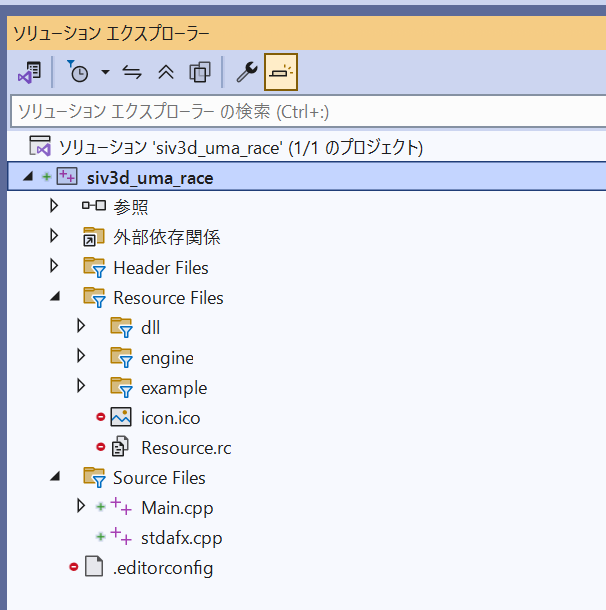
Task: Select the Resource.rc file
Action: [185, 448]
